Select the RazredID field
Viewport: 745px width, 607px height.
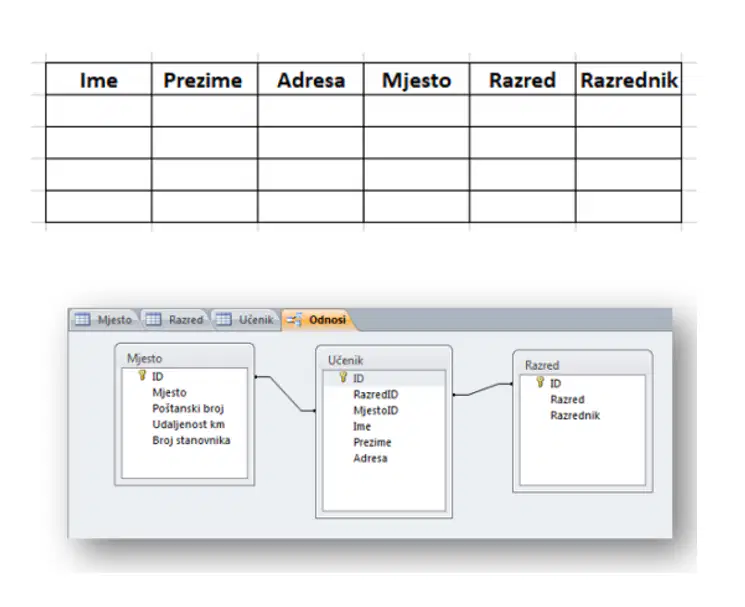pos(376,395)
